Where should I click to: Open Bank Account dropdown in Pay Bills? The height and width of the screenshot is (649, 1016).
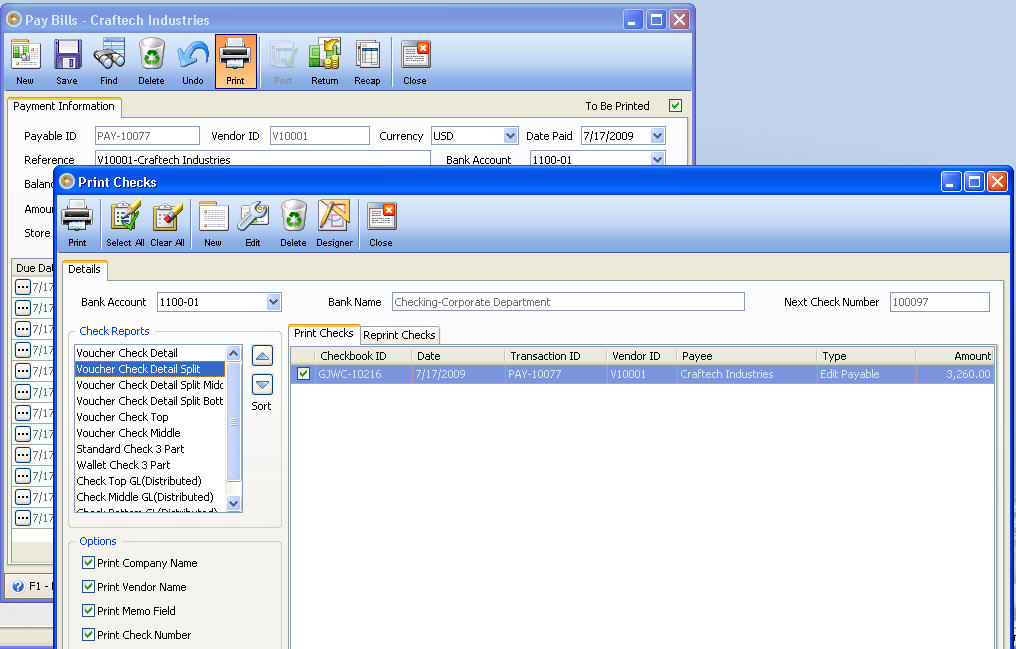(x=658, y=159)
